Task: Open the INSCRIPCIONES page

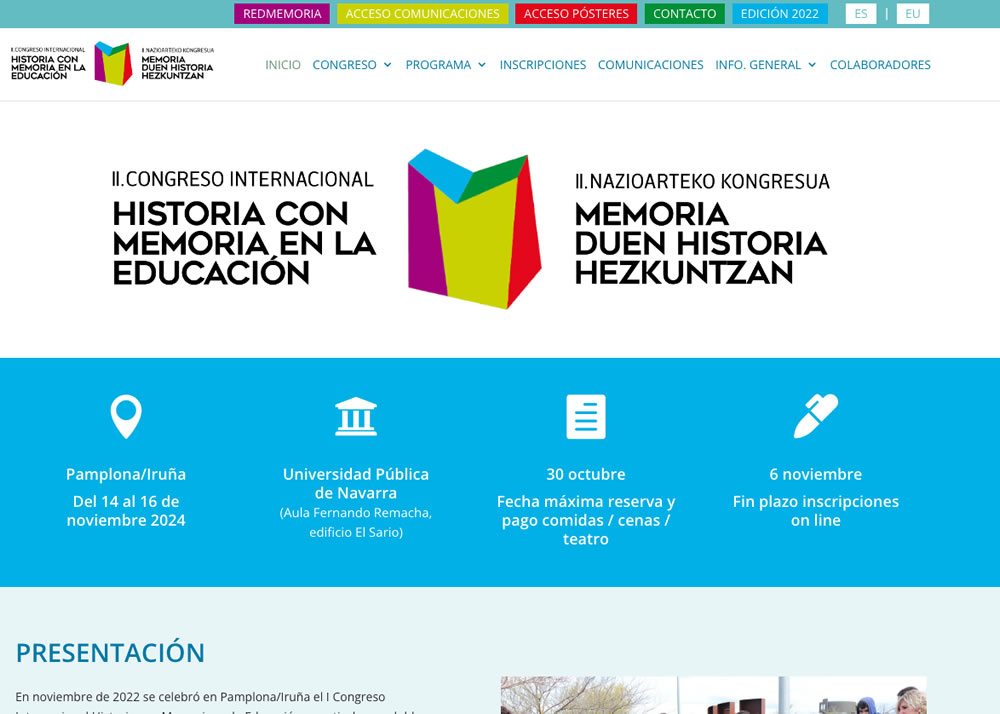Action: [x=543, y=65]
